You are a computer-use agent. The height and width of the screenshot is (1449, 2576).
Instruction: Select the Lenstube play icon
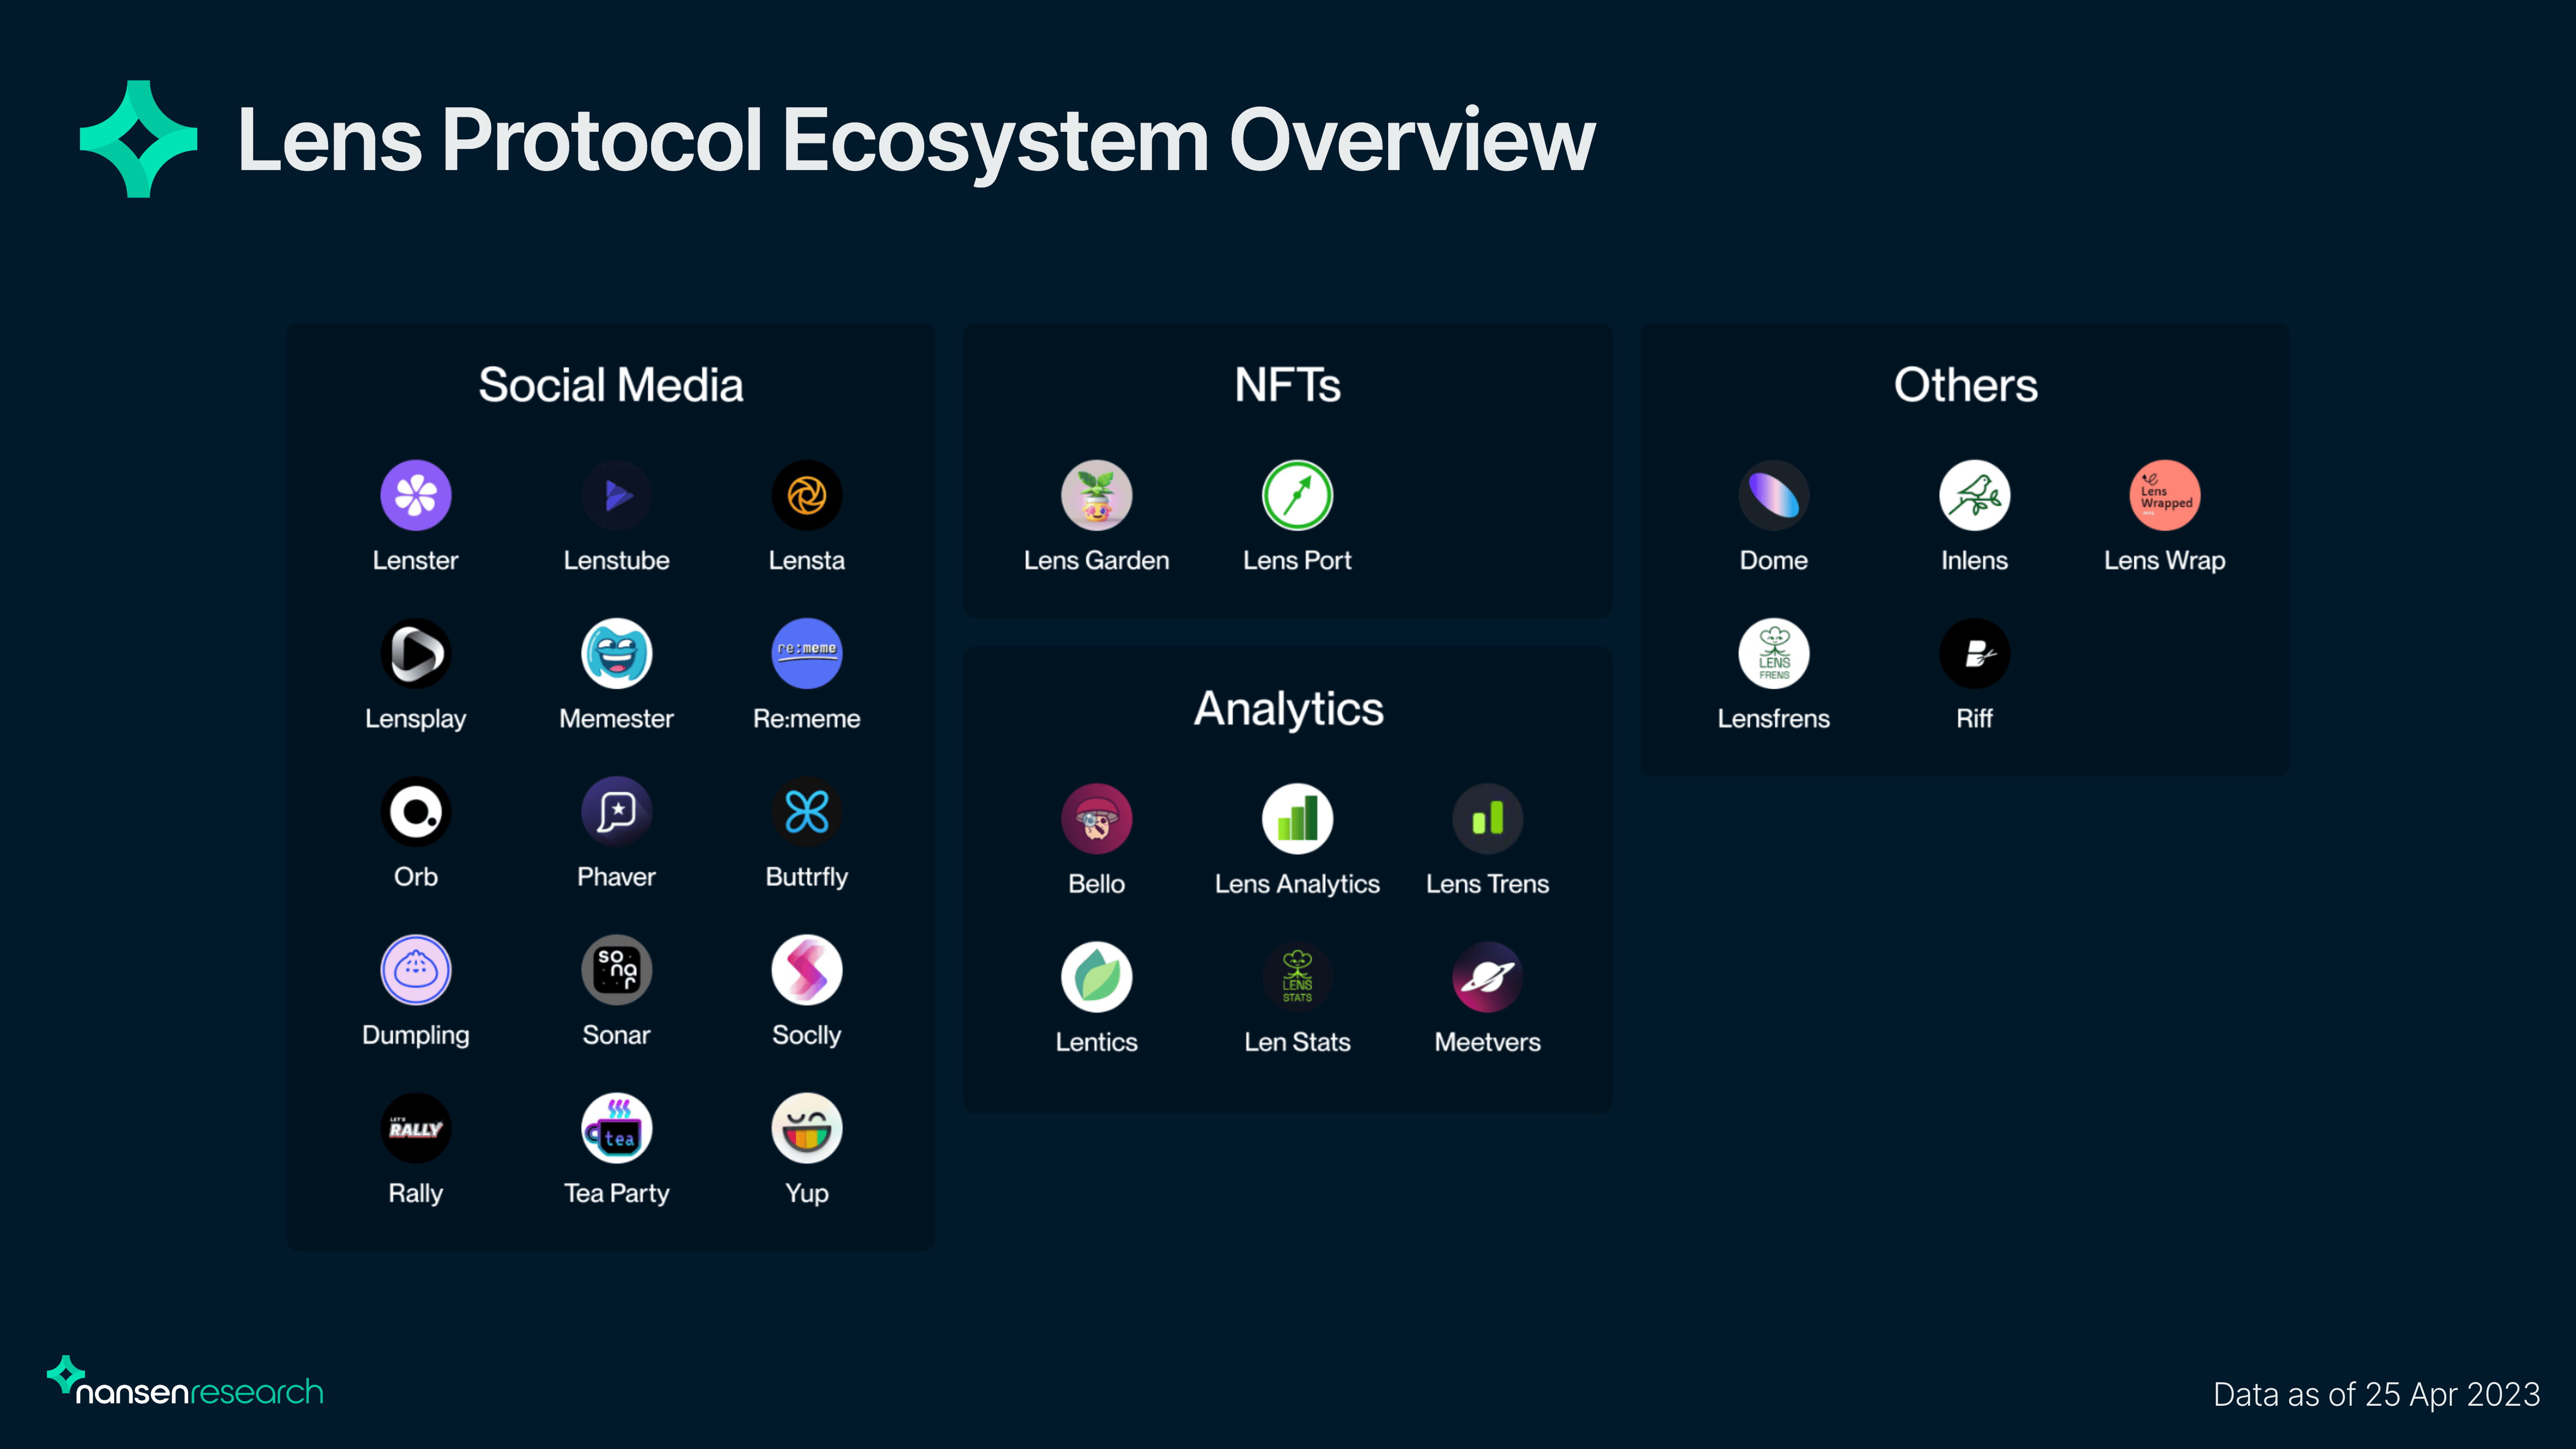pyautogui.click(x=616, y=495)
